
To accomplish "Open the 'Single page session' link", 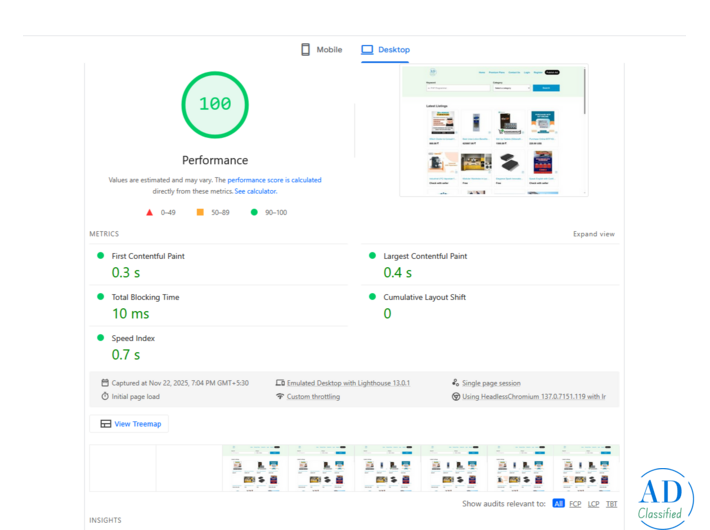I will [491, 383].
